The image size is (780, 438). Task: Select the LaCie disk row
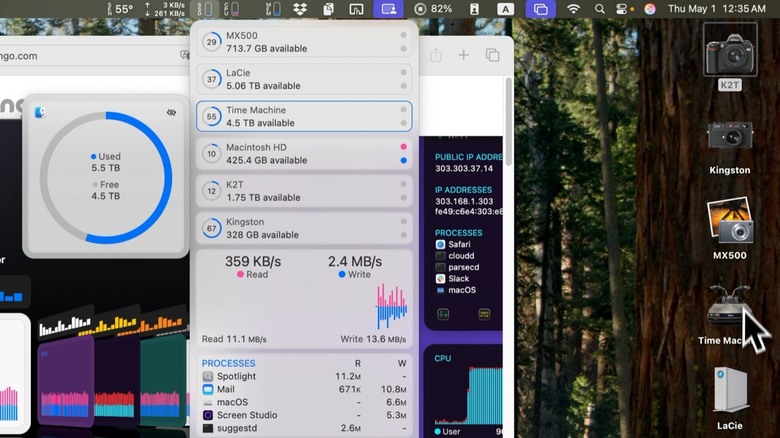tap(304, 79)
